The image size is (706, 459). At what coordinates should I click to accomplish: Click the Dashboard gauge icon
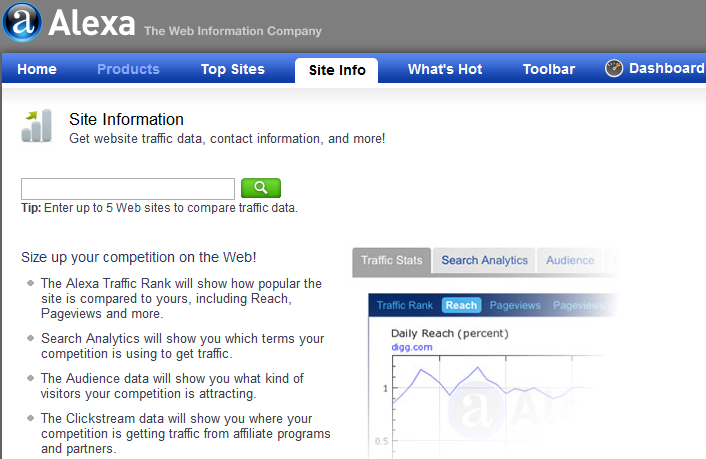pyautogui.click(x=614, y=68)
